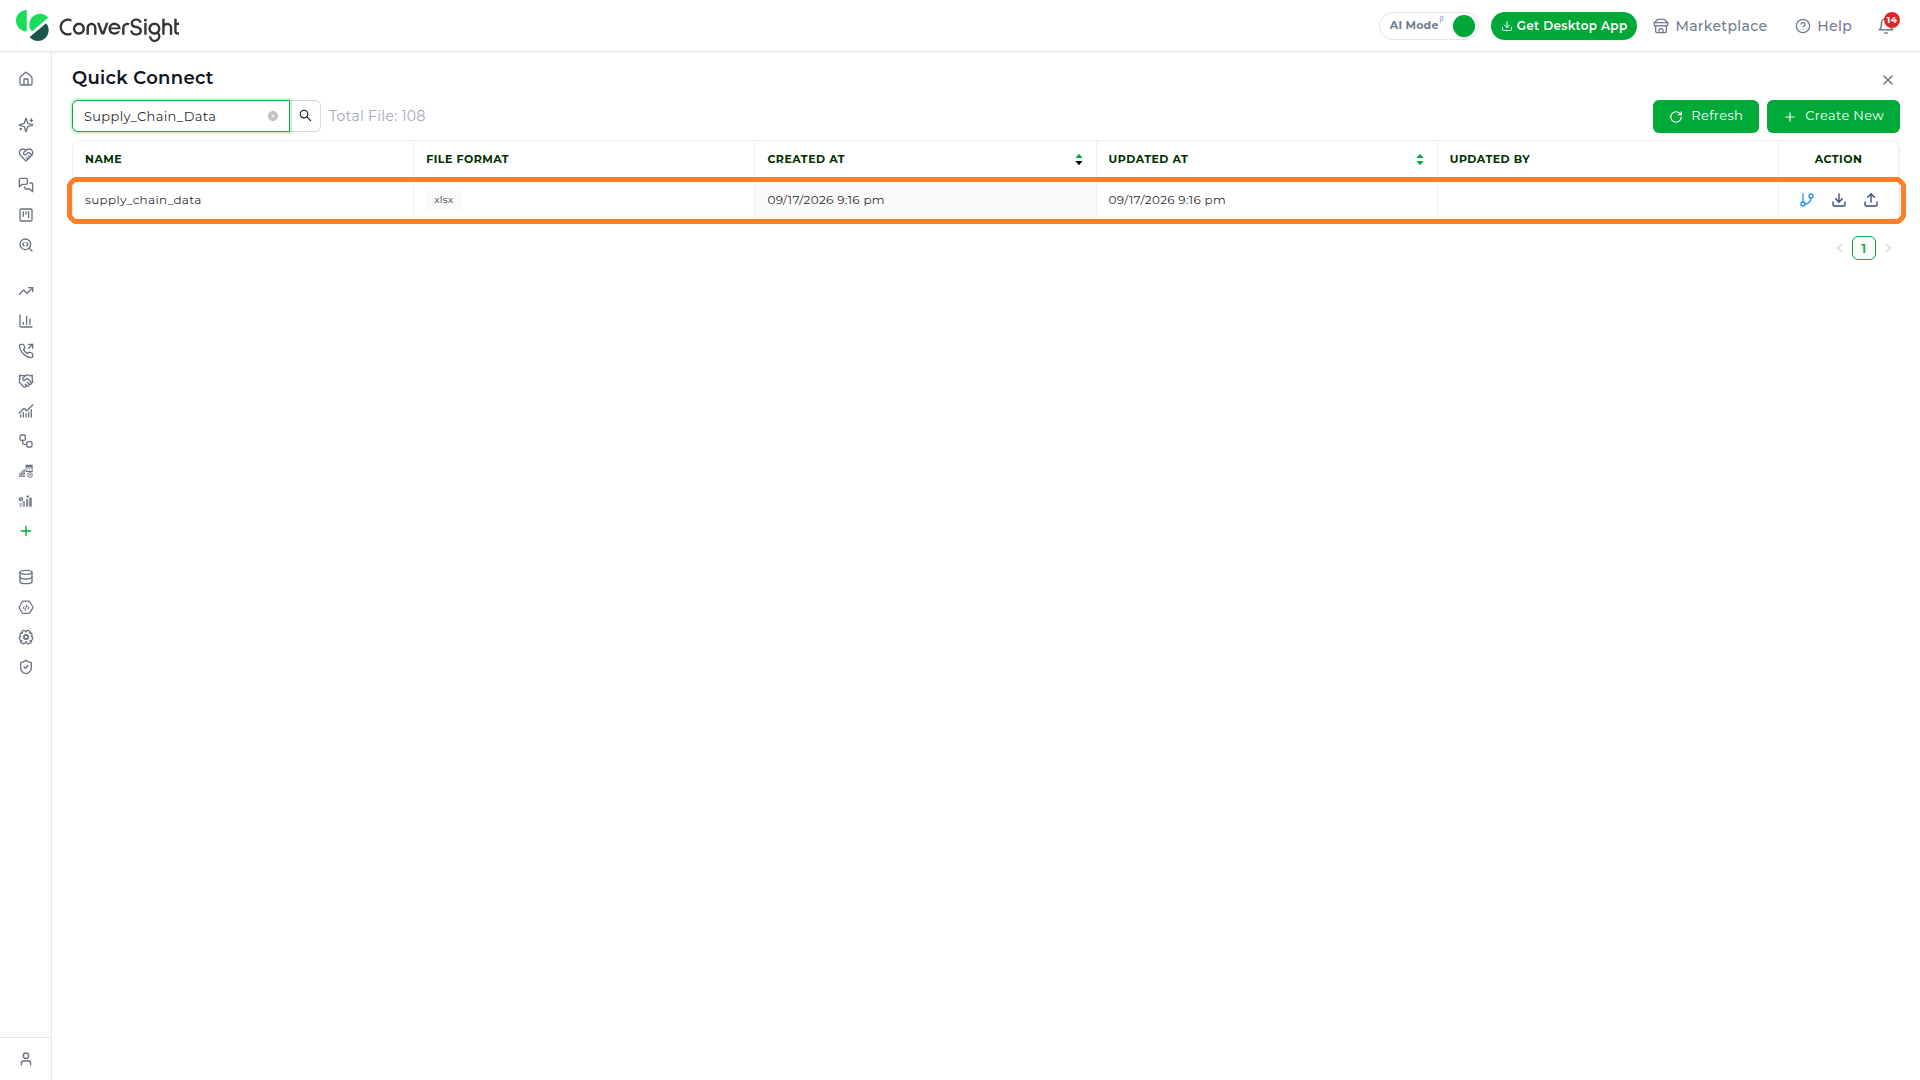
Task: Open the settings gear icon in sidebar
Action: (x=26, y=637)
